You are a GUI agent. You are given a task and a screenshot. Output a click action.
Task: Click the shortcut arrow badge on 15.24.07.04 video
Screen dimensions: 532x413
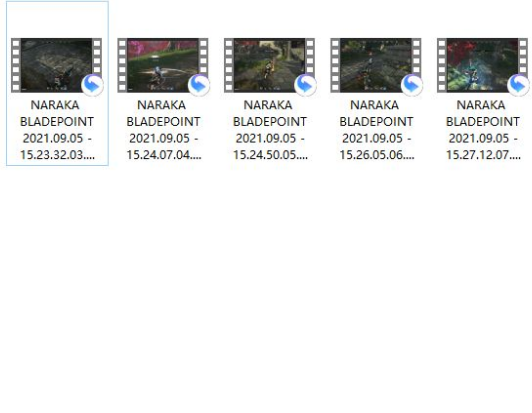click(x=199, y=85)
